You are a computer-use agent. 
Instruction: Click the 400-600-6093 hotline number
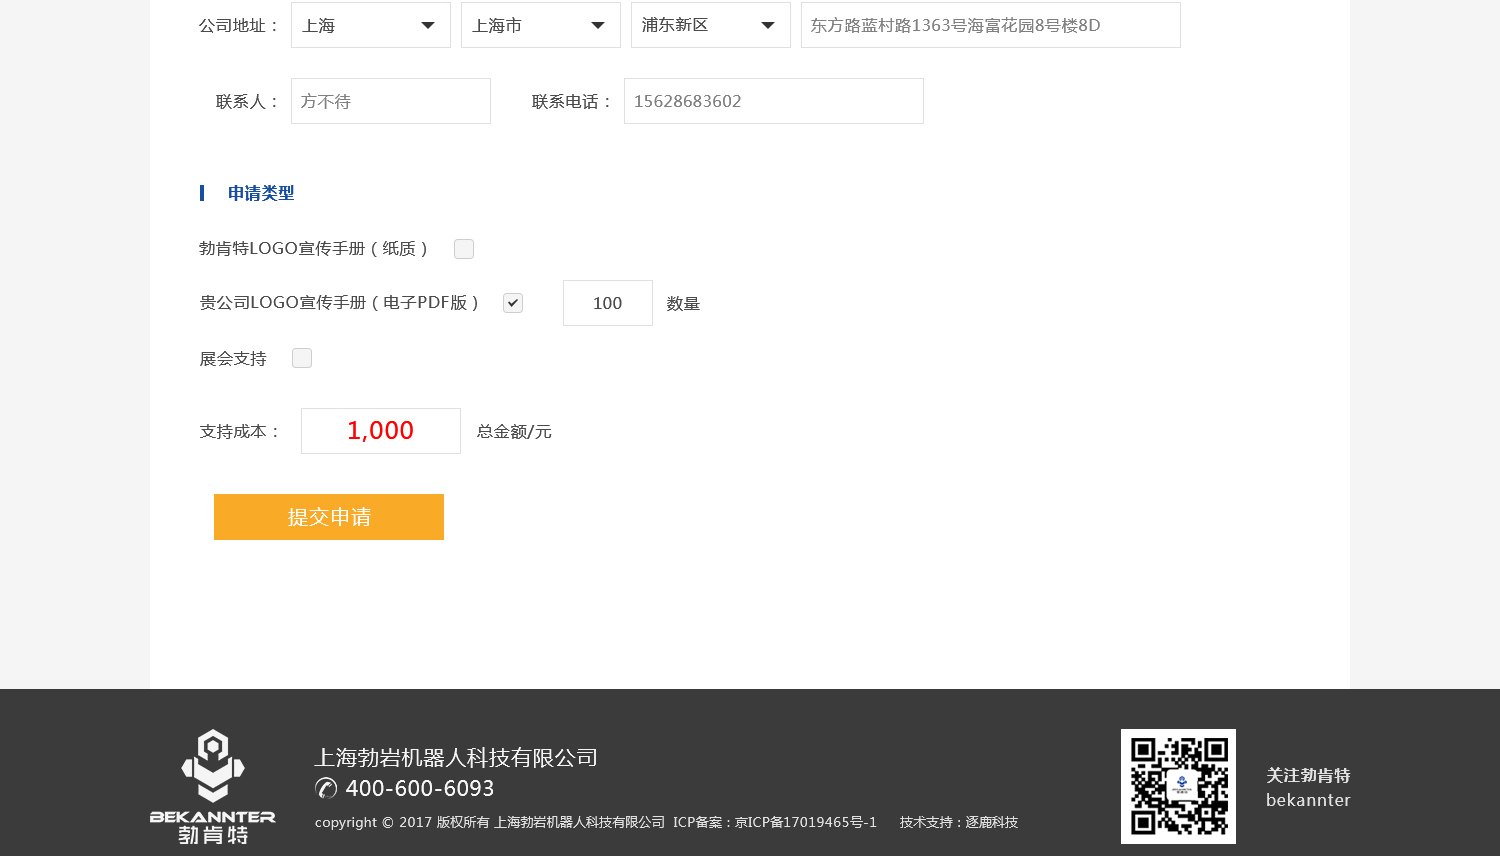420,788
